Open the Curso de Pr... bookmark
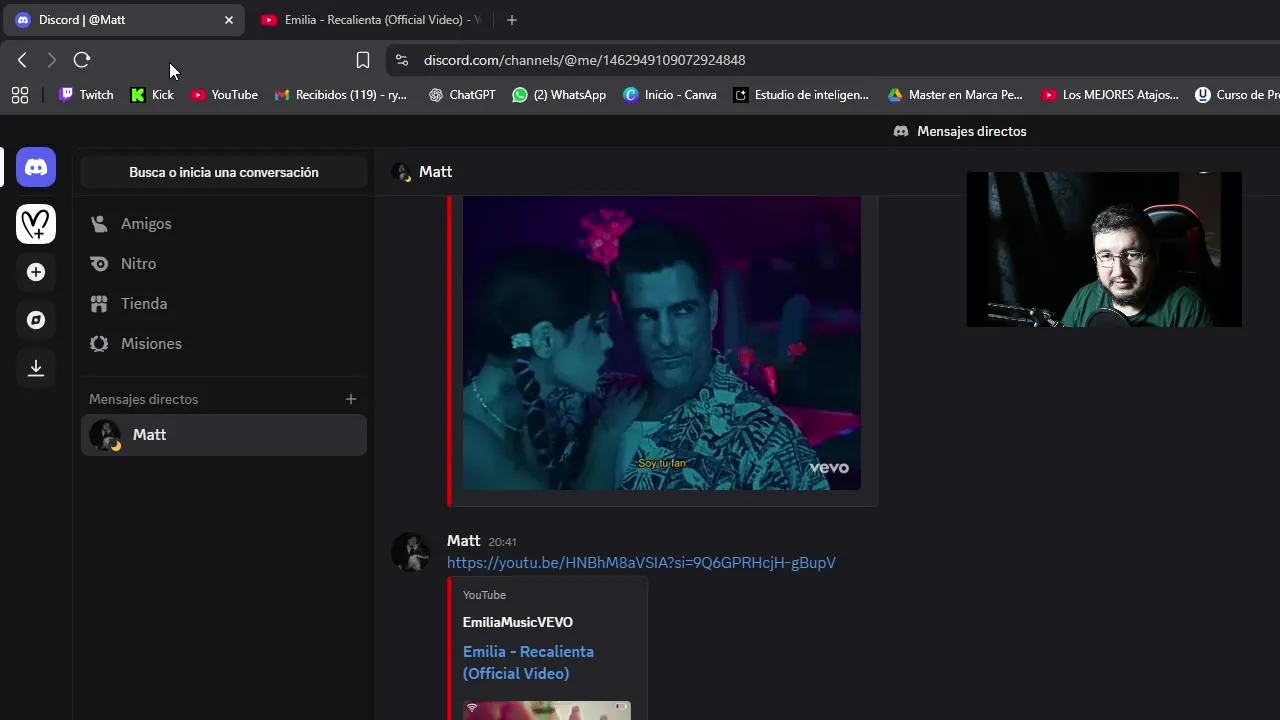Screen dimensions: 1280x720 coord(1237,95)
